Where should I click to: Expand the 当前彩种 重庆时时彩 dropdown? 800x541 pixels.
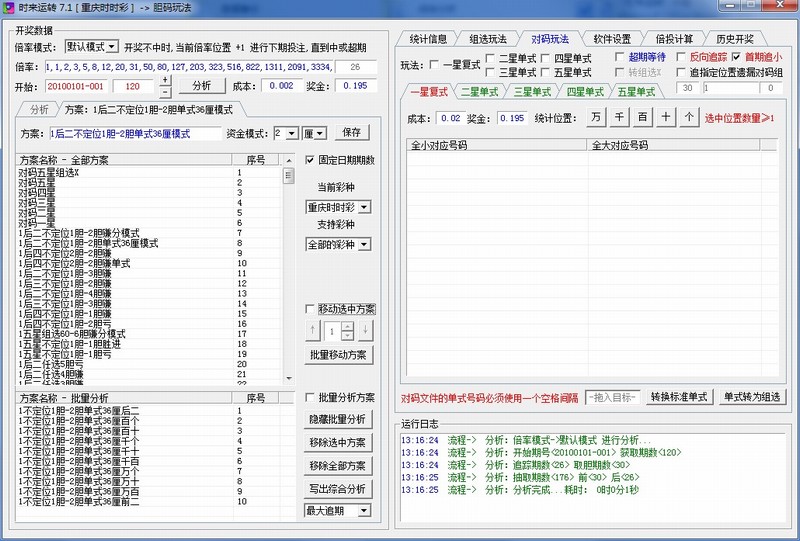[363, 207]
